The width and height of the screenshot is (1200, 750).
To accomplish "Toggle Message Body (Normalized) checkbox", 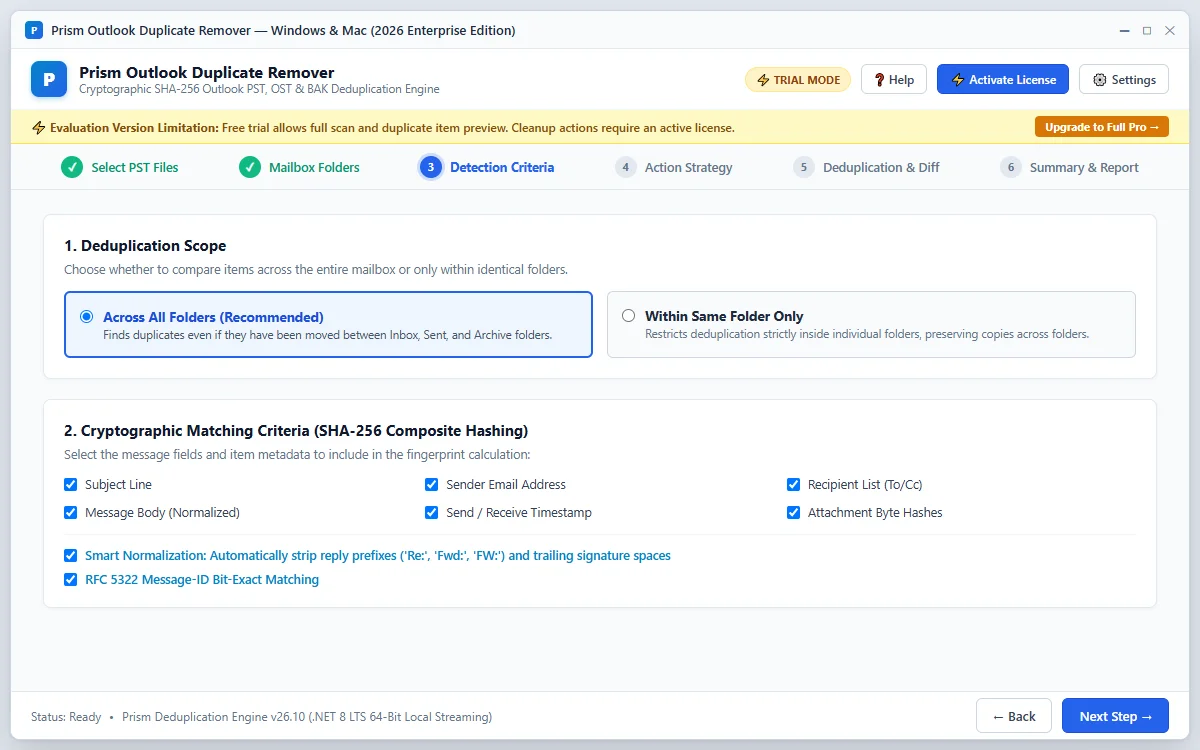I will [71, 512].
